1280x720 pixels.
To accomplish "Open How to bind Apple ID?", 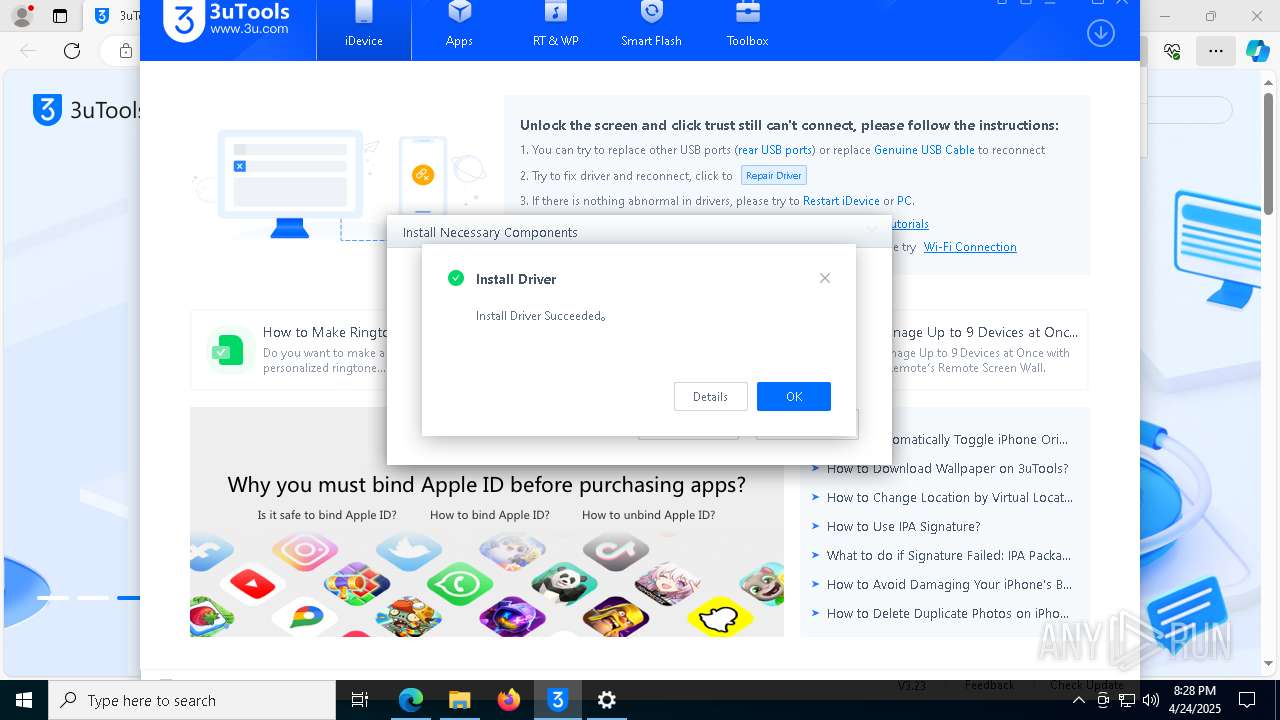I will click(x=490, y=515).
